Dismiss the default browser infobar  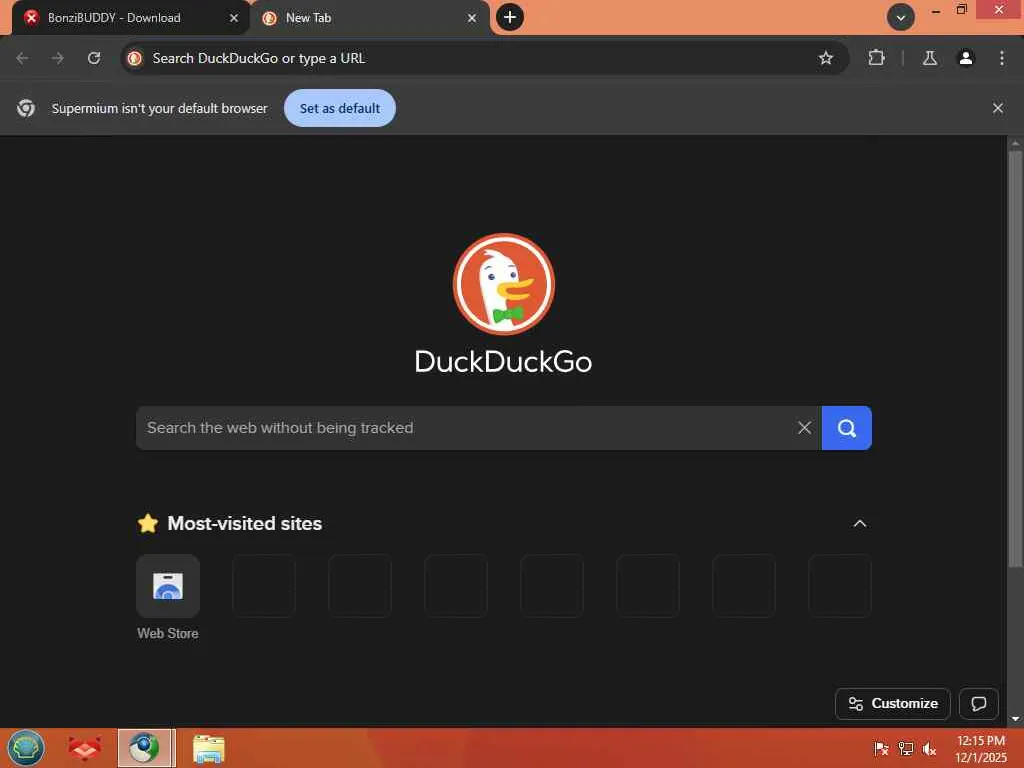point(997,108)
